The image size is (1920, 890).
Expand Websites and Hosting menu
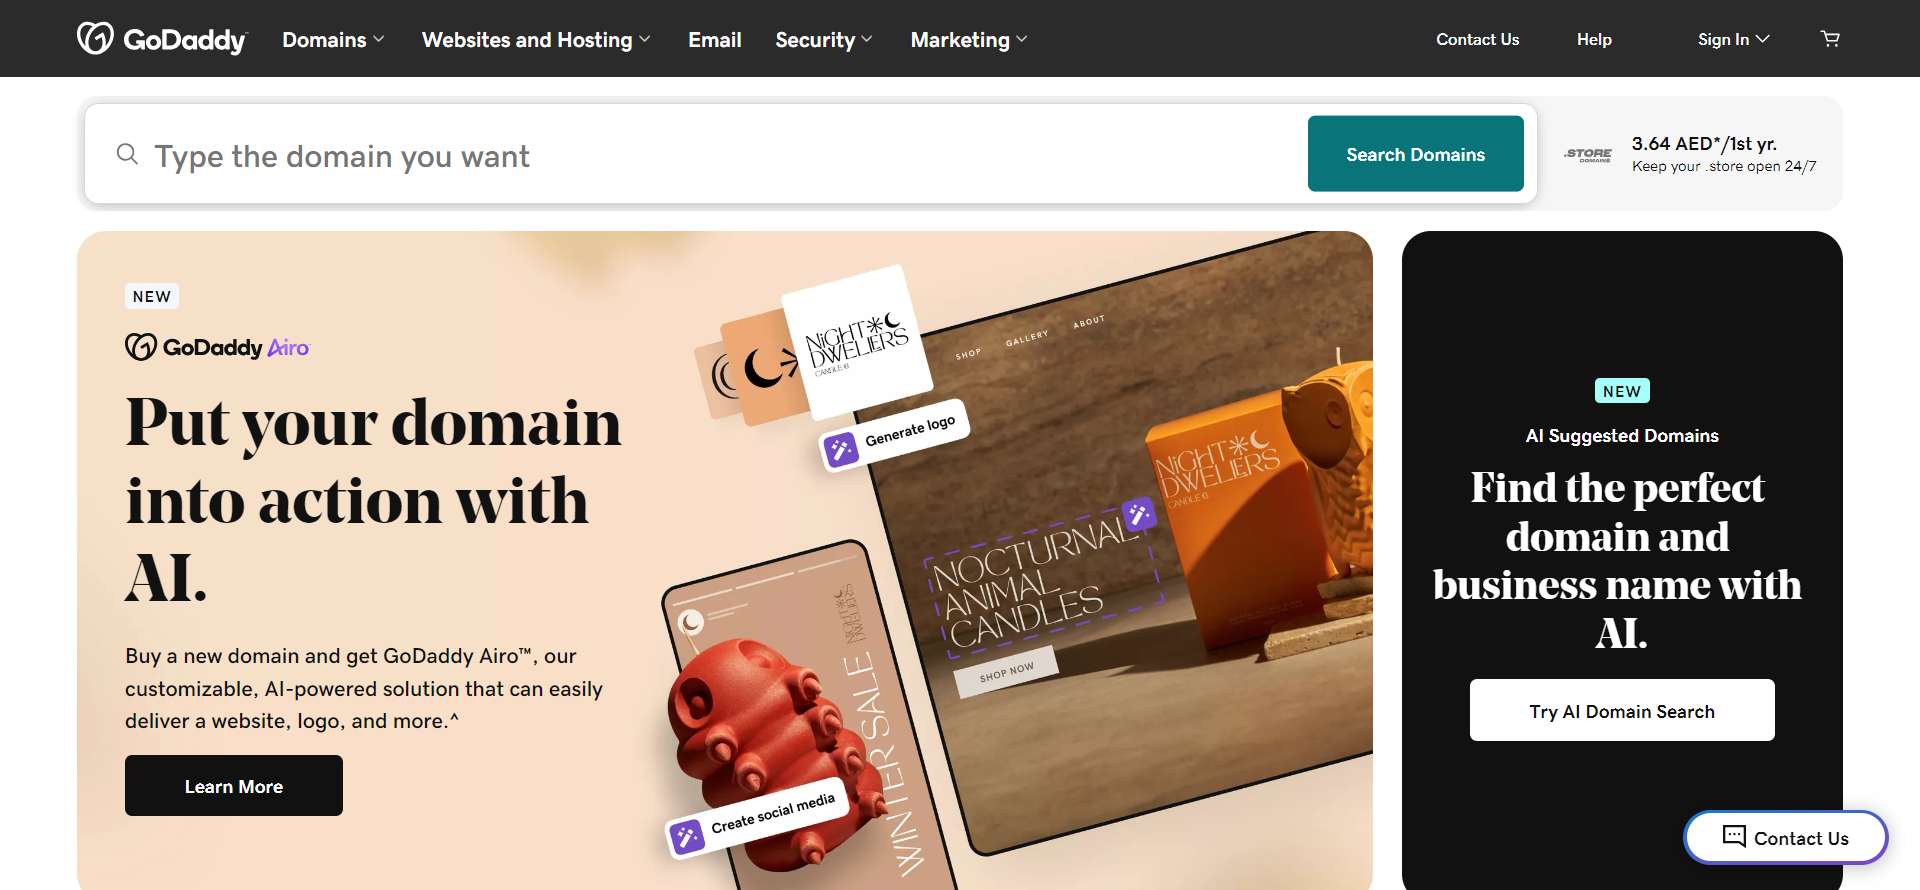tap(536, 40)
